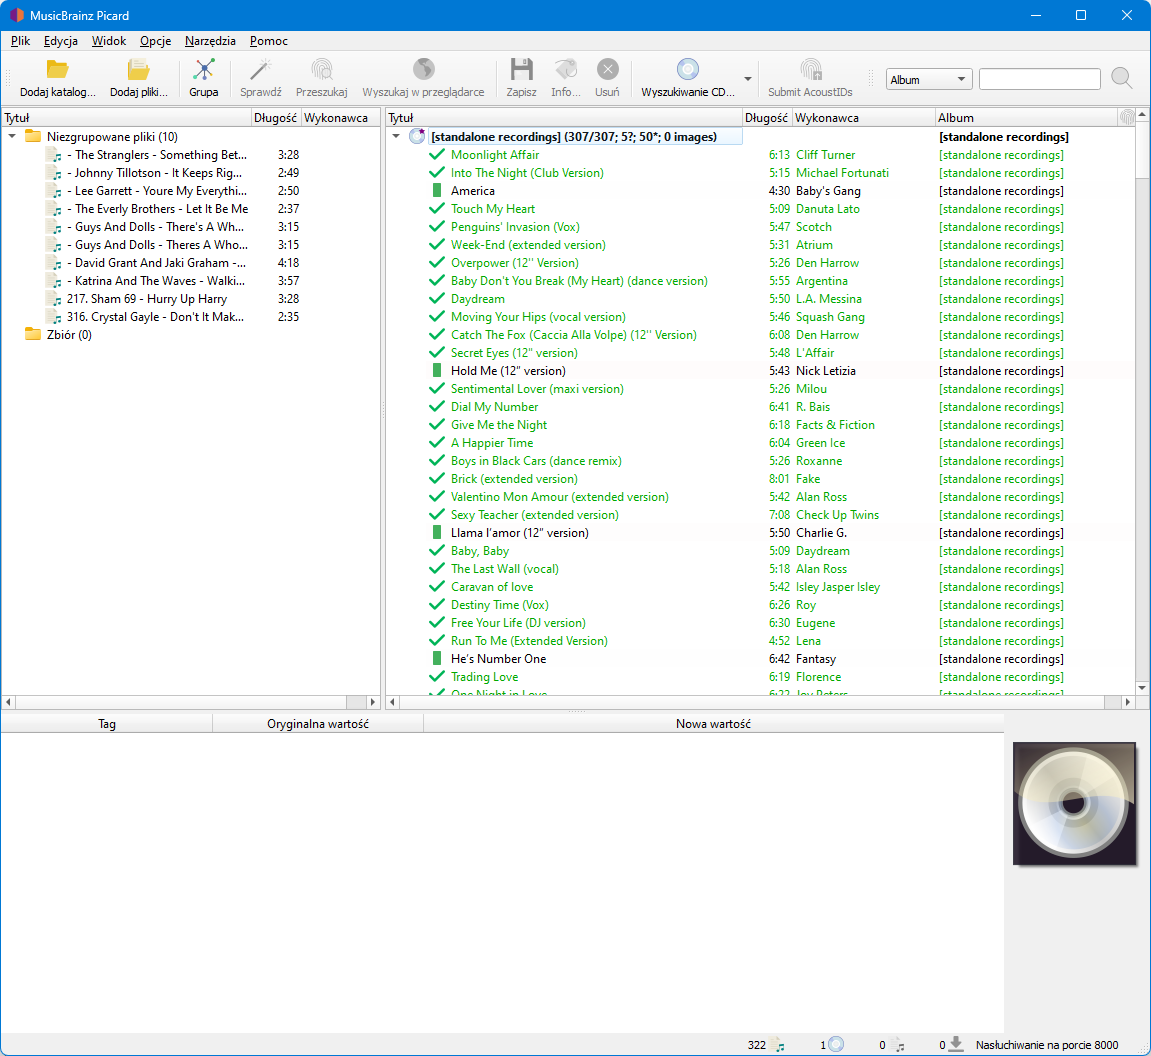Viewport: 1151px width, 1056px height.
Task: Click the fingerprint column header icon
Action: pyautogui.click(x=1127, y=117)
